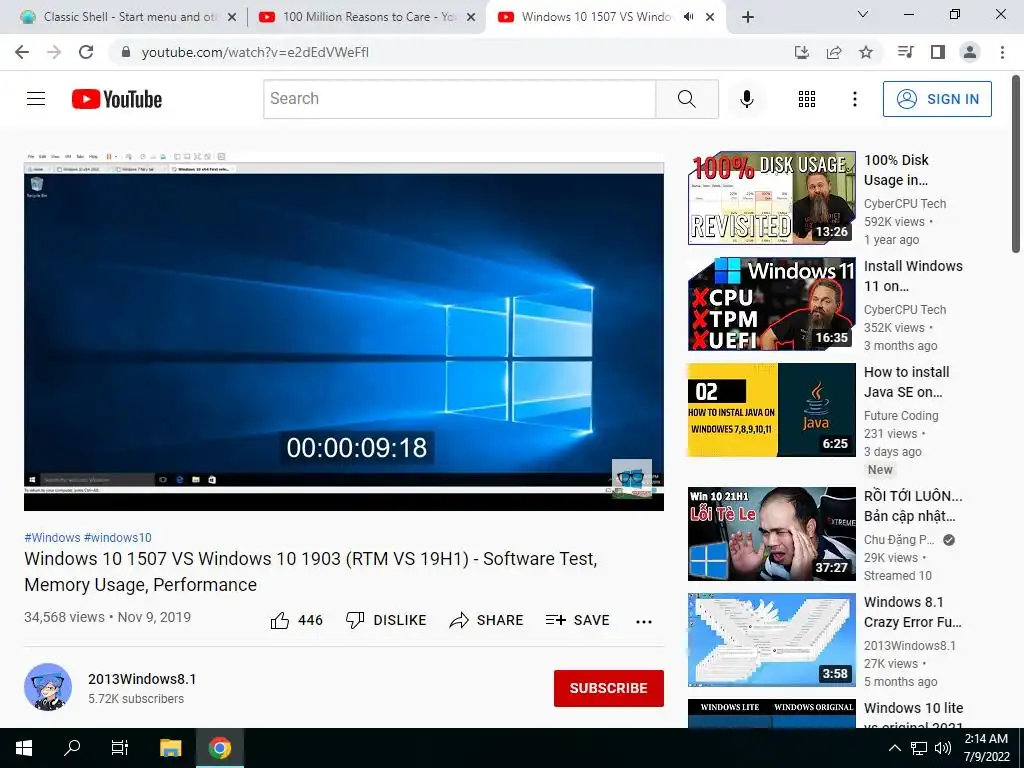Open the Install Windows 11 on video title
Image resolution: width=1024 pixels, height=768 pixels.
(913, 276)
